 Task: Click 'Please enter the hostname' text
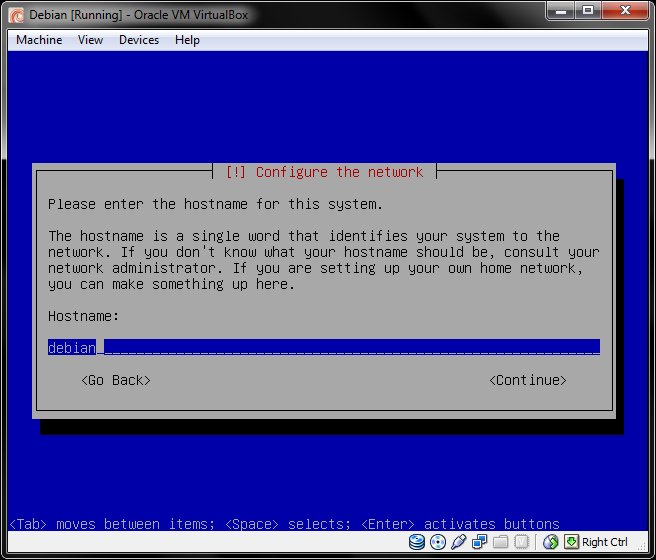(x=215, y=204)
